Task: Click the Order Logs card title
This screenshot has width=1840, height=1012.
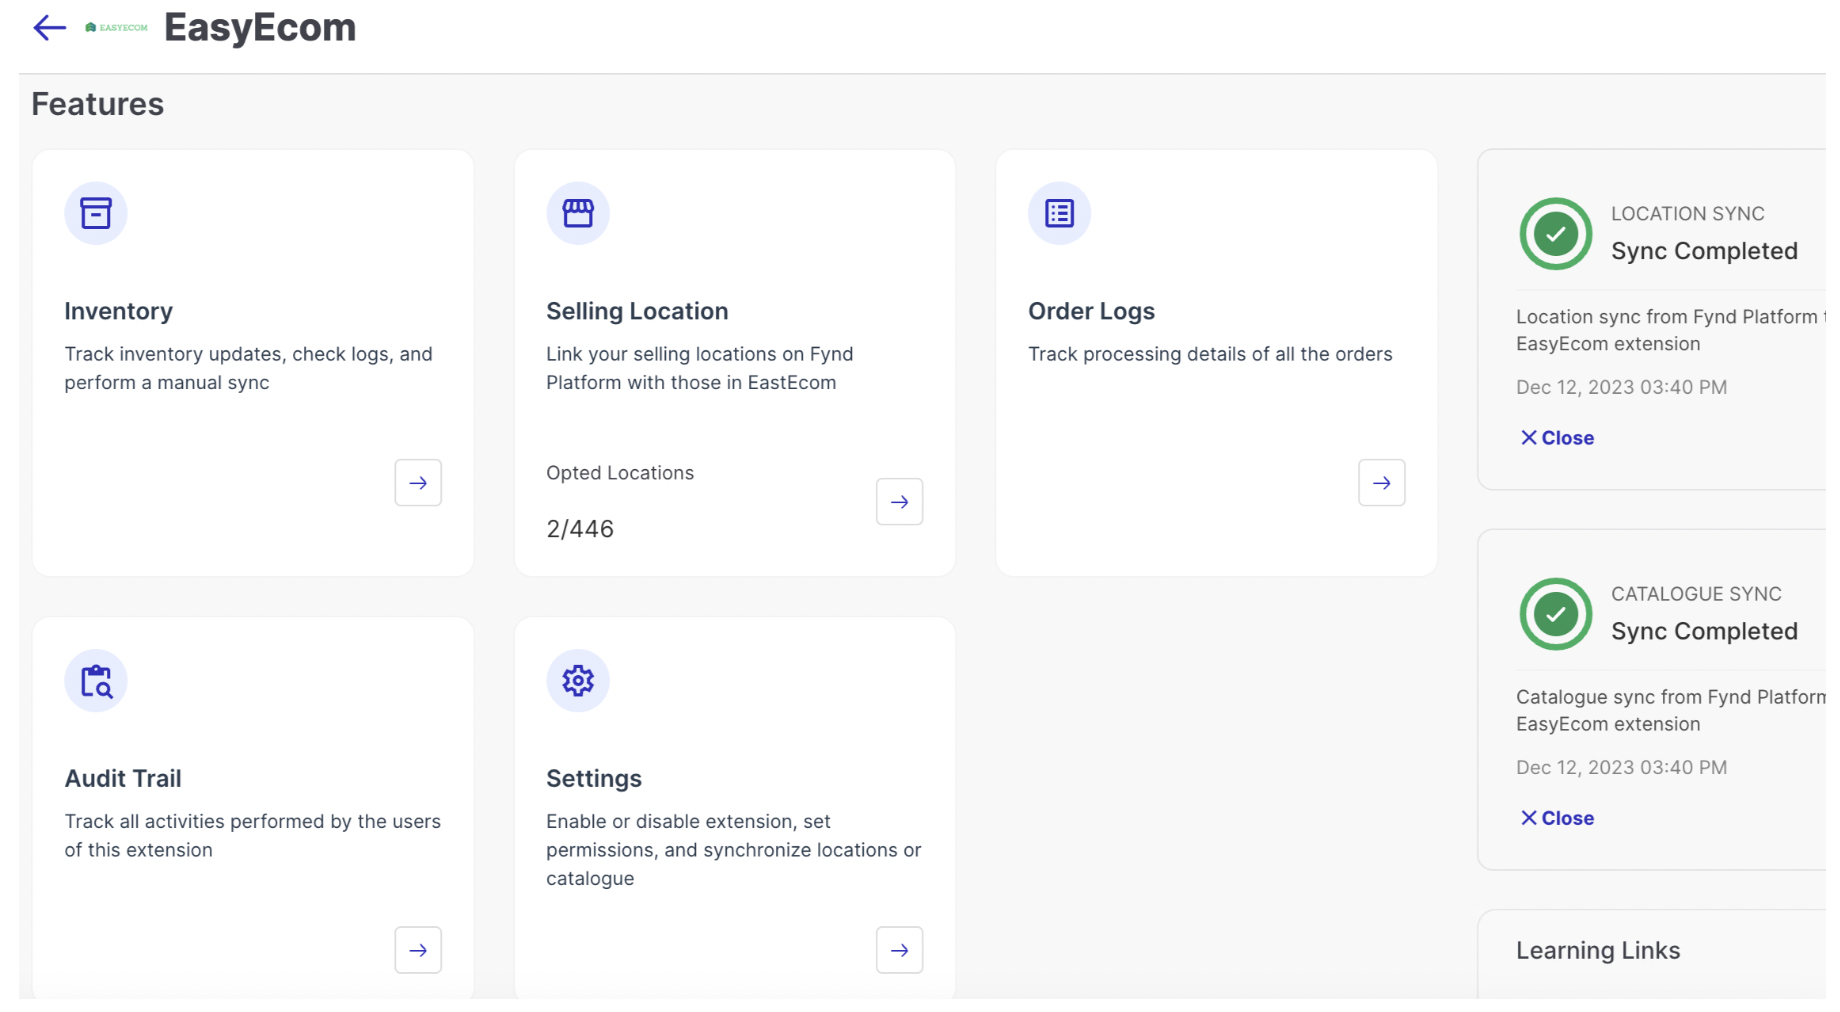Action: [1091, 311]
